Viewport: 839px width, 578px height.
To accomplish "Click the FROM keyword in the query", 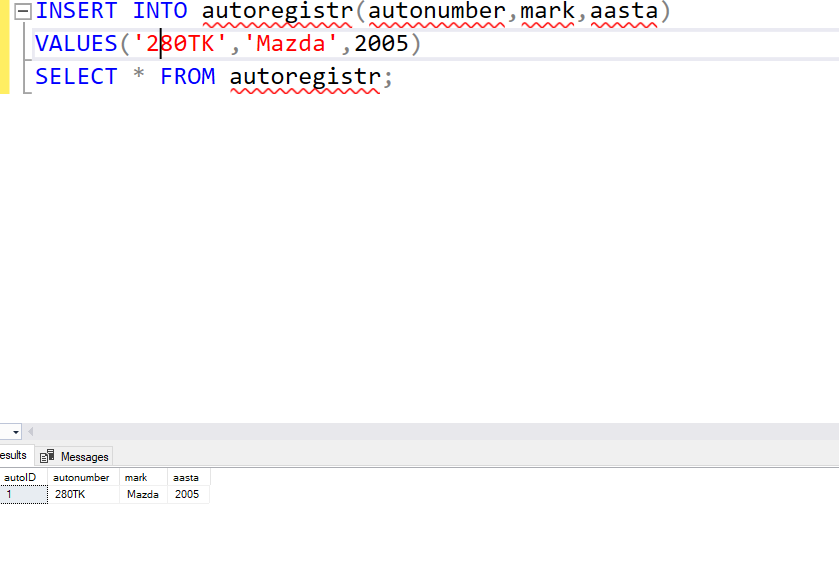I will point(188,77).
